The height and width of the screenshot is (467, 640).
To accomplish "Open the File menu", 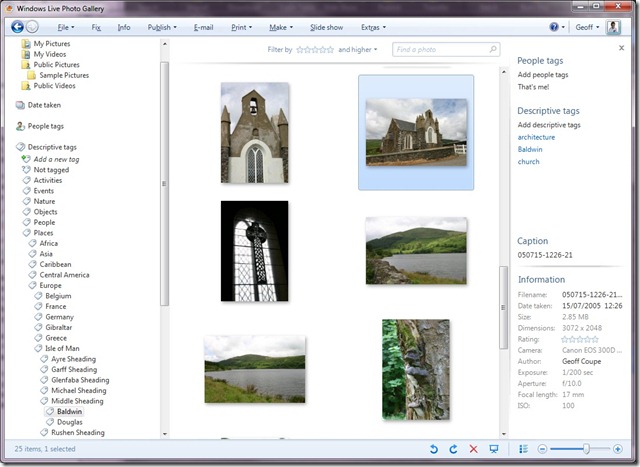I will coord(64,27).
